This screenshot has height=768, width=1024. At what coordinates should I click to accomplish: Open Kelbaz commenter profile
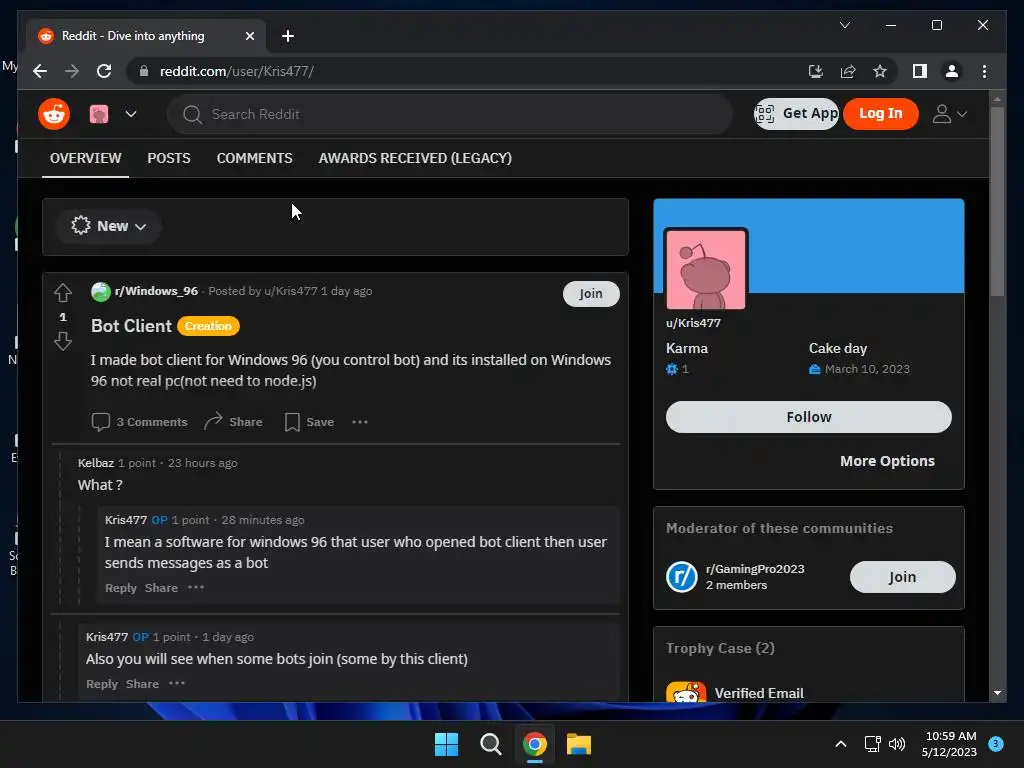point(95,463)
